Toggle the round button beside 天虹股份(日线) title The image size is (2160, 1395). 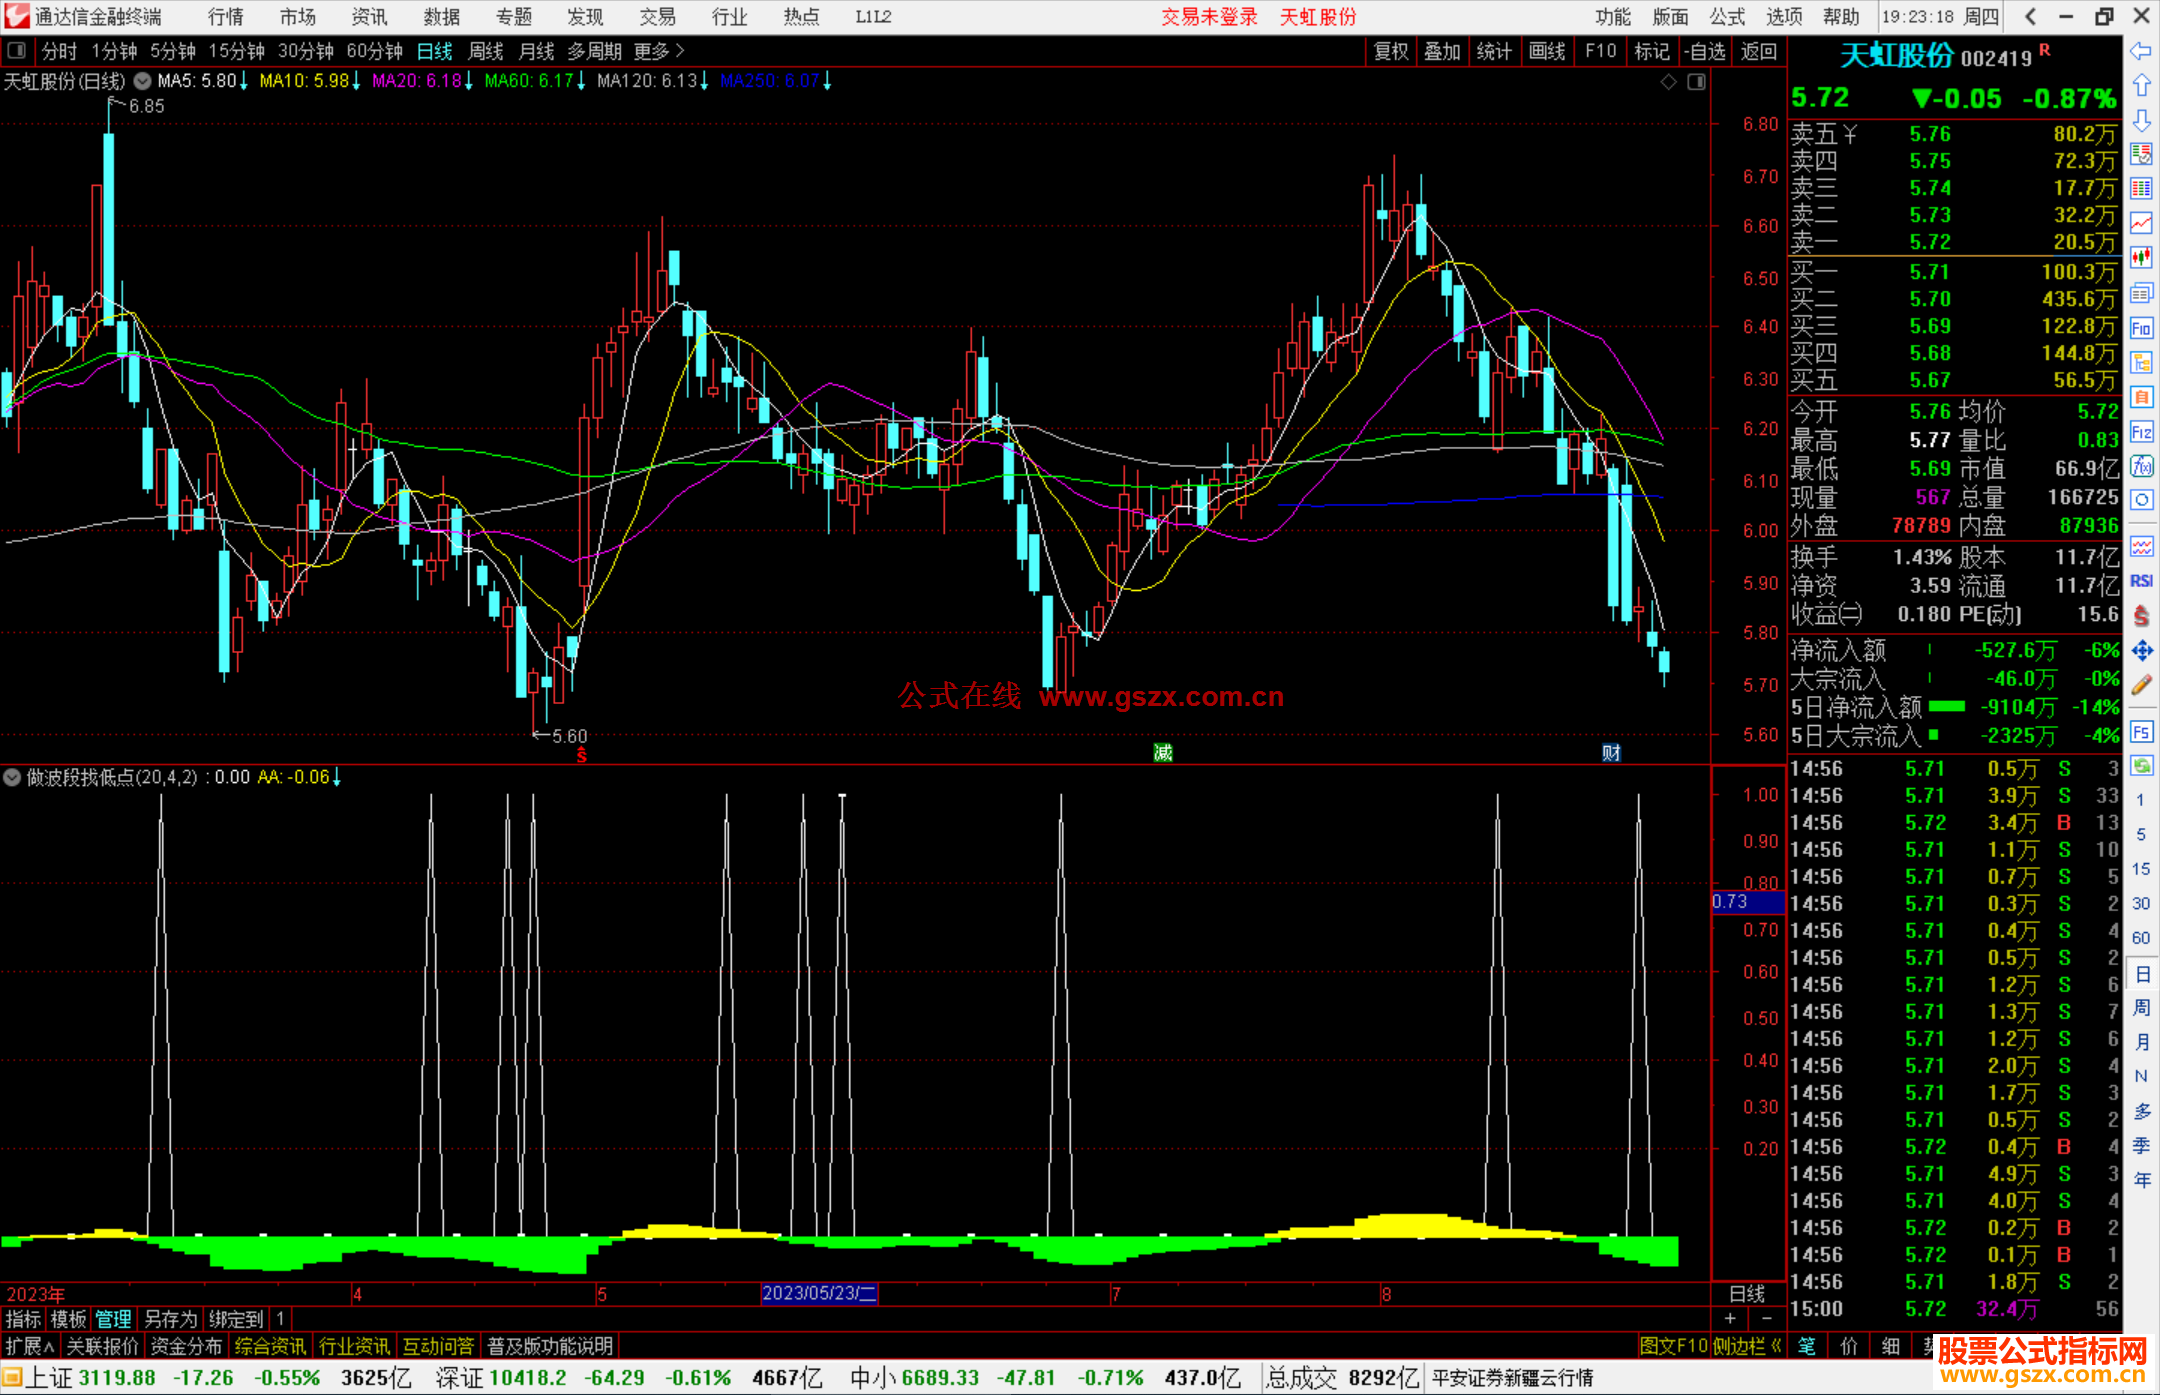[143, 81]
